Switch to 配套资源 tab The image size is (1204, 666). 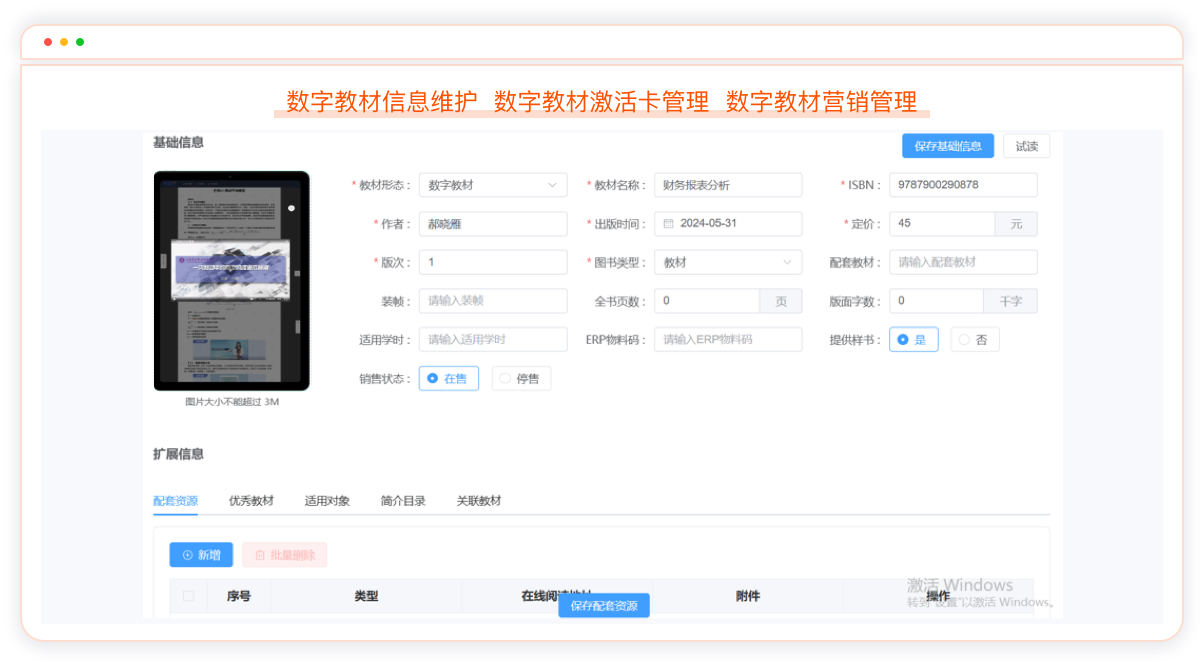175,501
